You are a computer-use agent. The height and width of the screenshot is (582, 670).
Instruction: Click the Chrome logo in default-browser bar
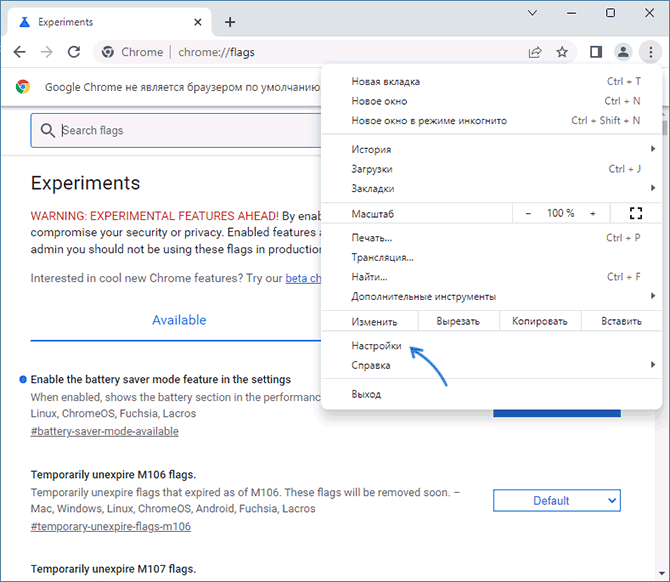23,87
